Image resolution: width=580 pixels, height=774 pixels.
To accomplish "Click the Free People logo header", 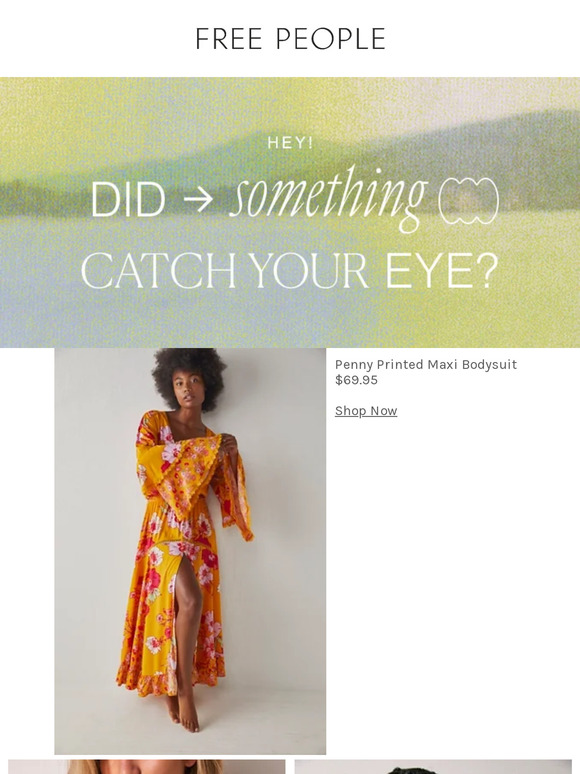I will tap(290, 39).
